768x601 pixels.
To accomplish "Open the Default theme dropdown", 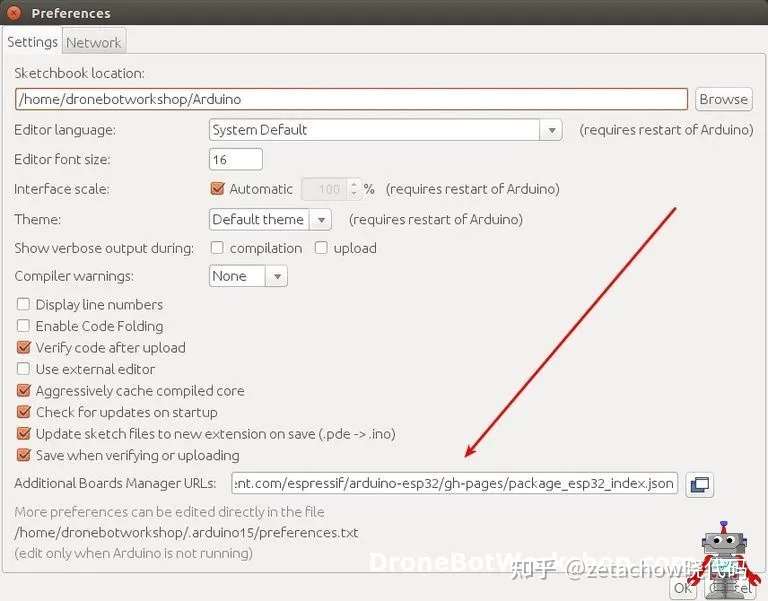I will (270, 219).
